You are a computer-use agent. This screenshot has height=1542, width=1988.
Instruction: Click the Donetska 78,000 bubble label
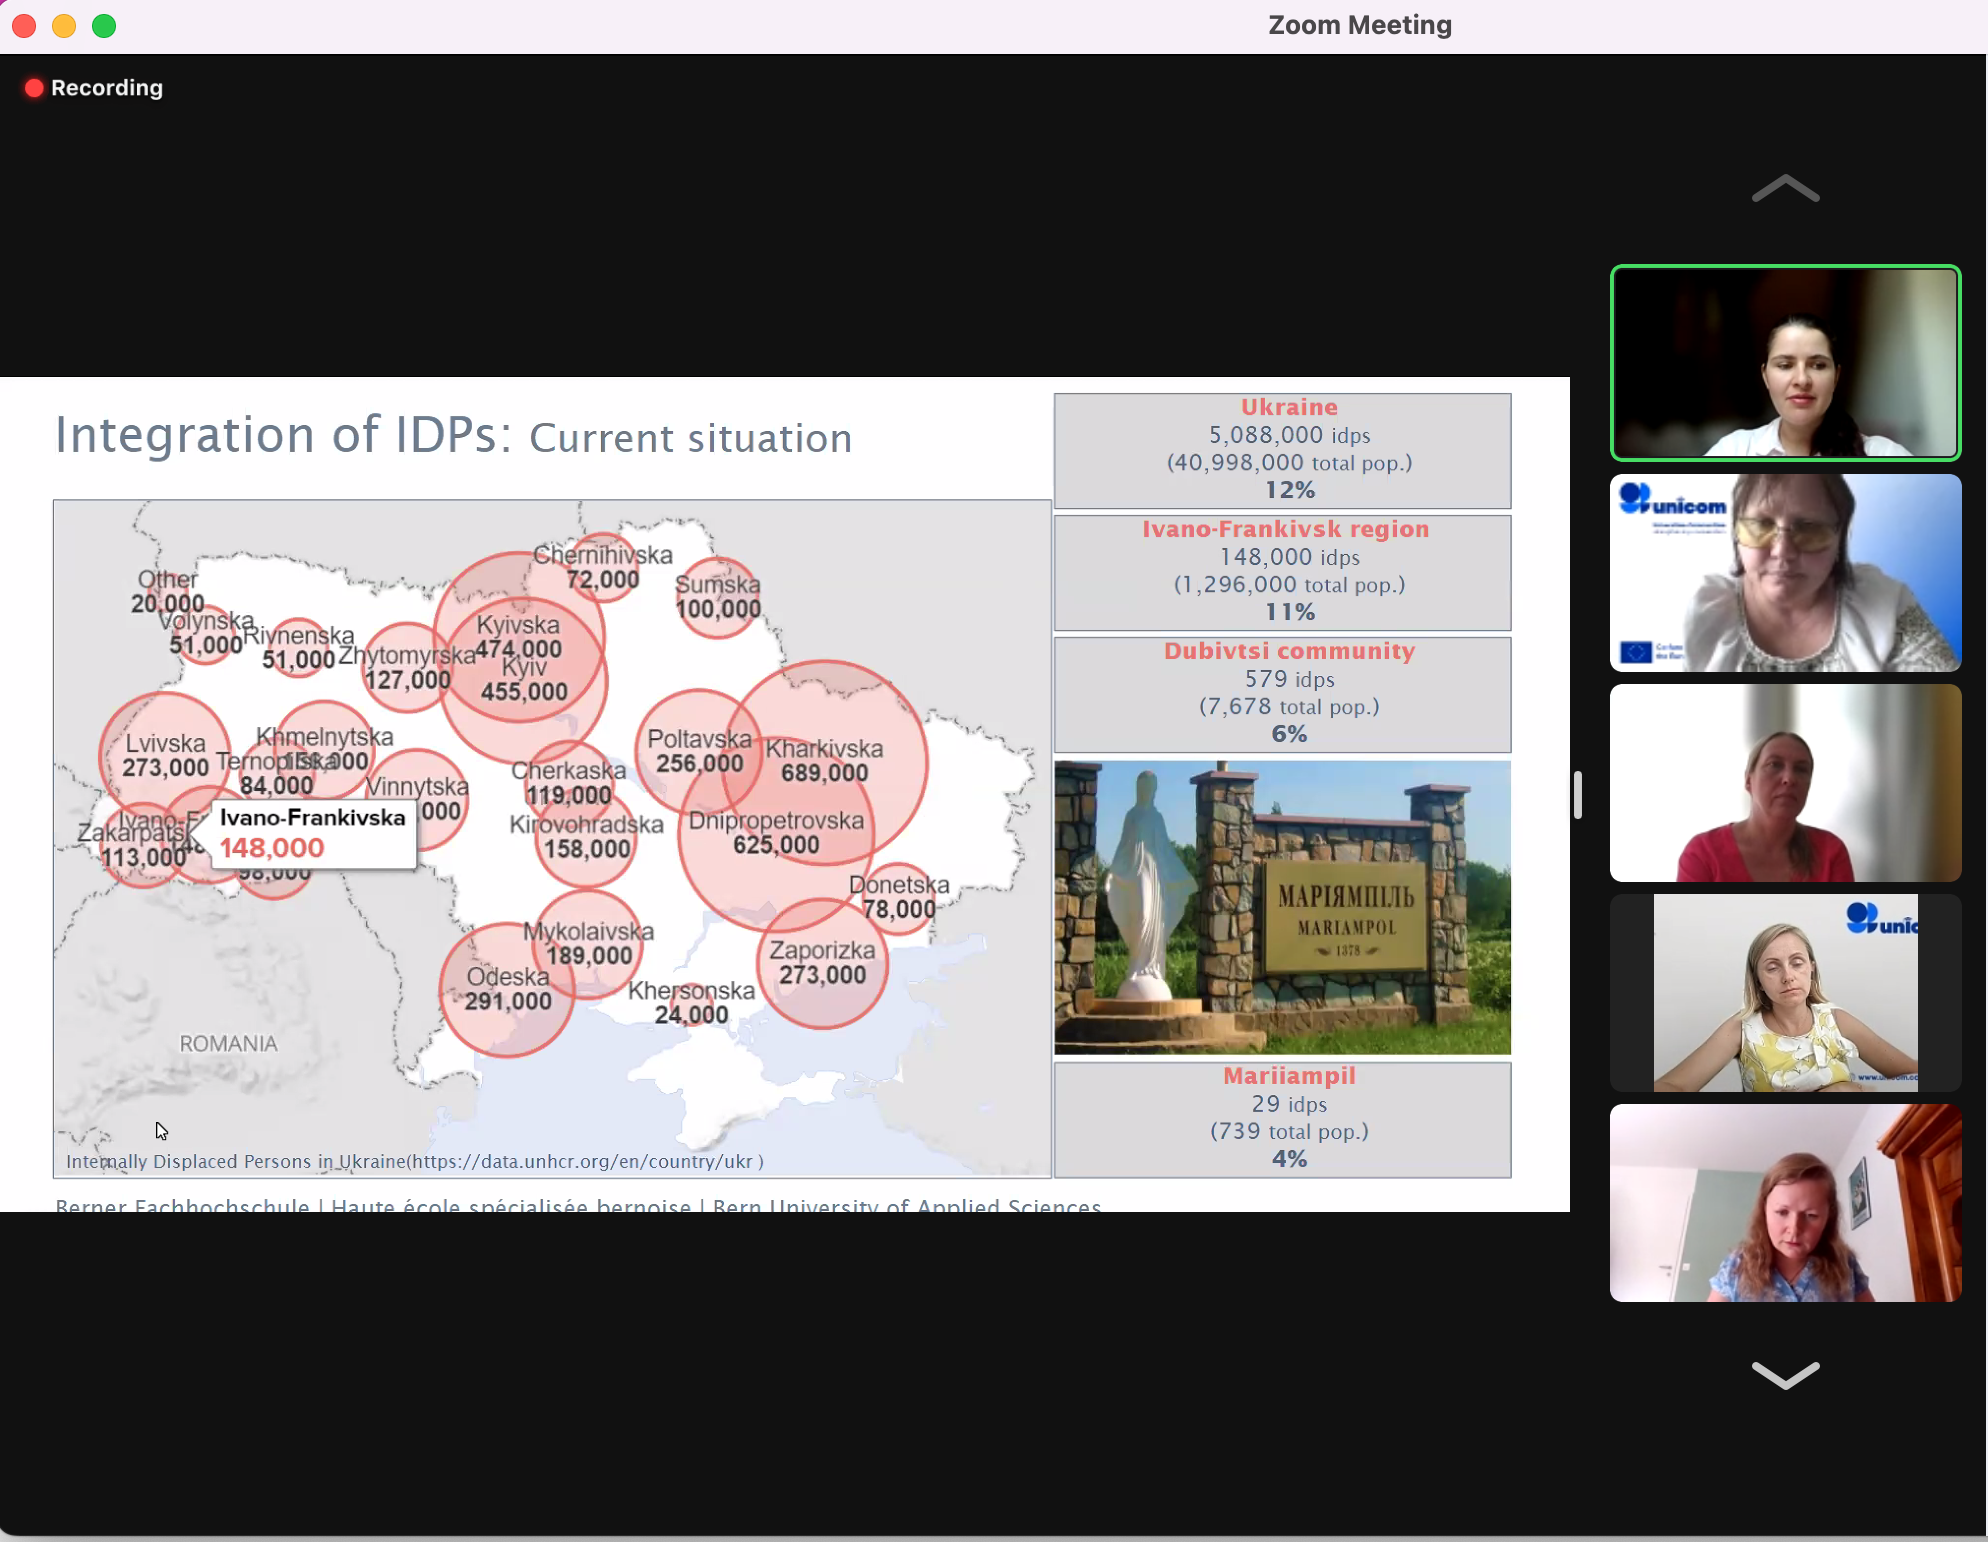click(899, 897)
